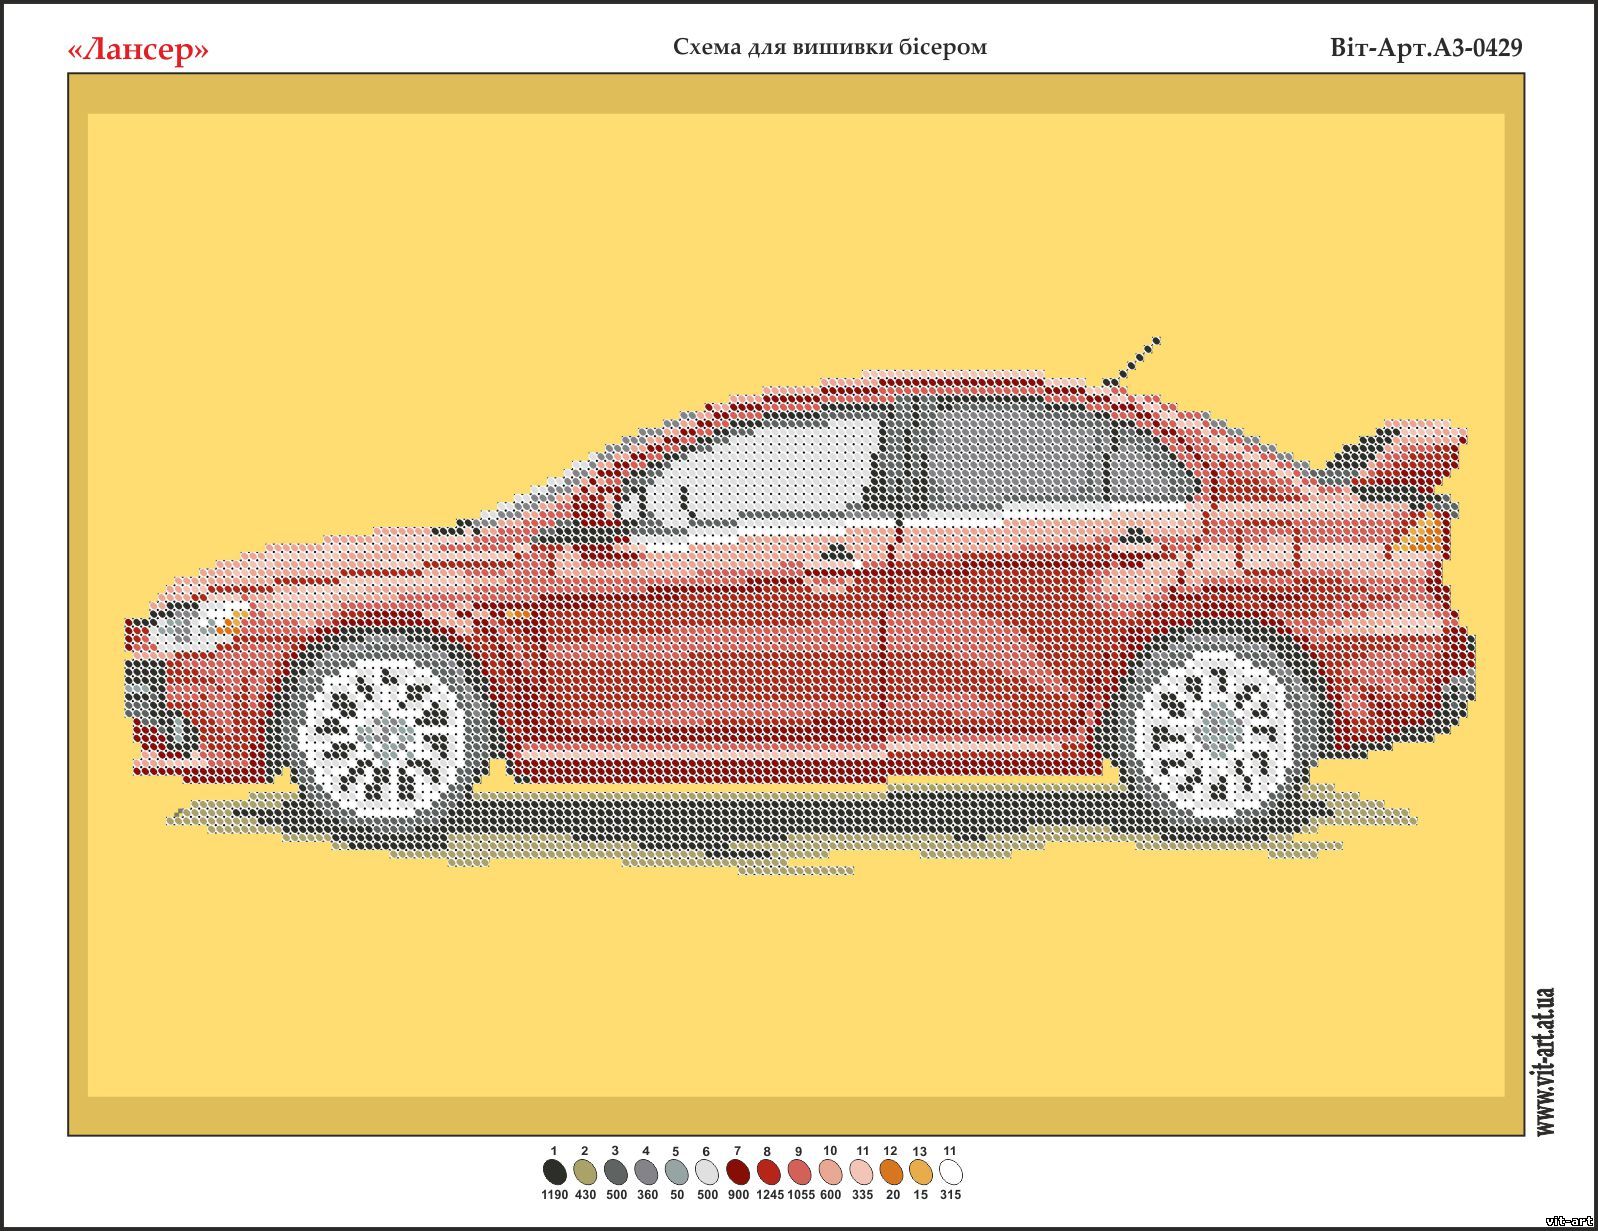Screen dimensions: 1598x1231
Task: Click the pale pink bead swatch above 335
Action: (861, 1172)
